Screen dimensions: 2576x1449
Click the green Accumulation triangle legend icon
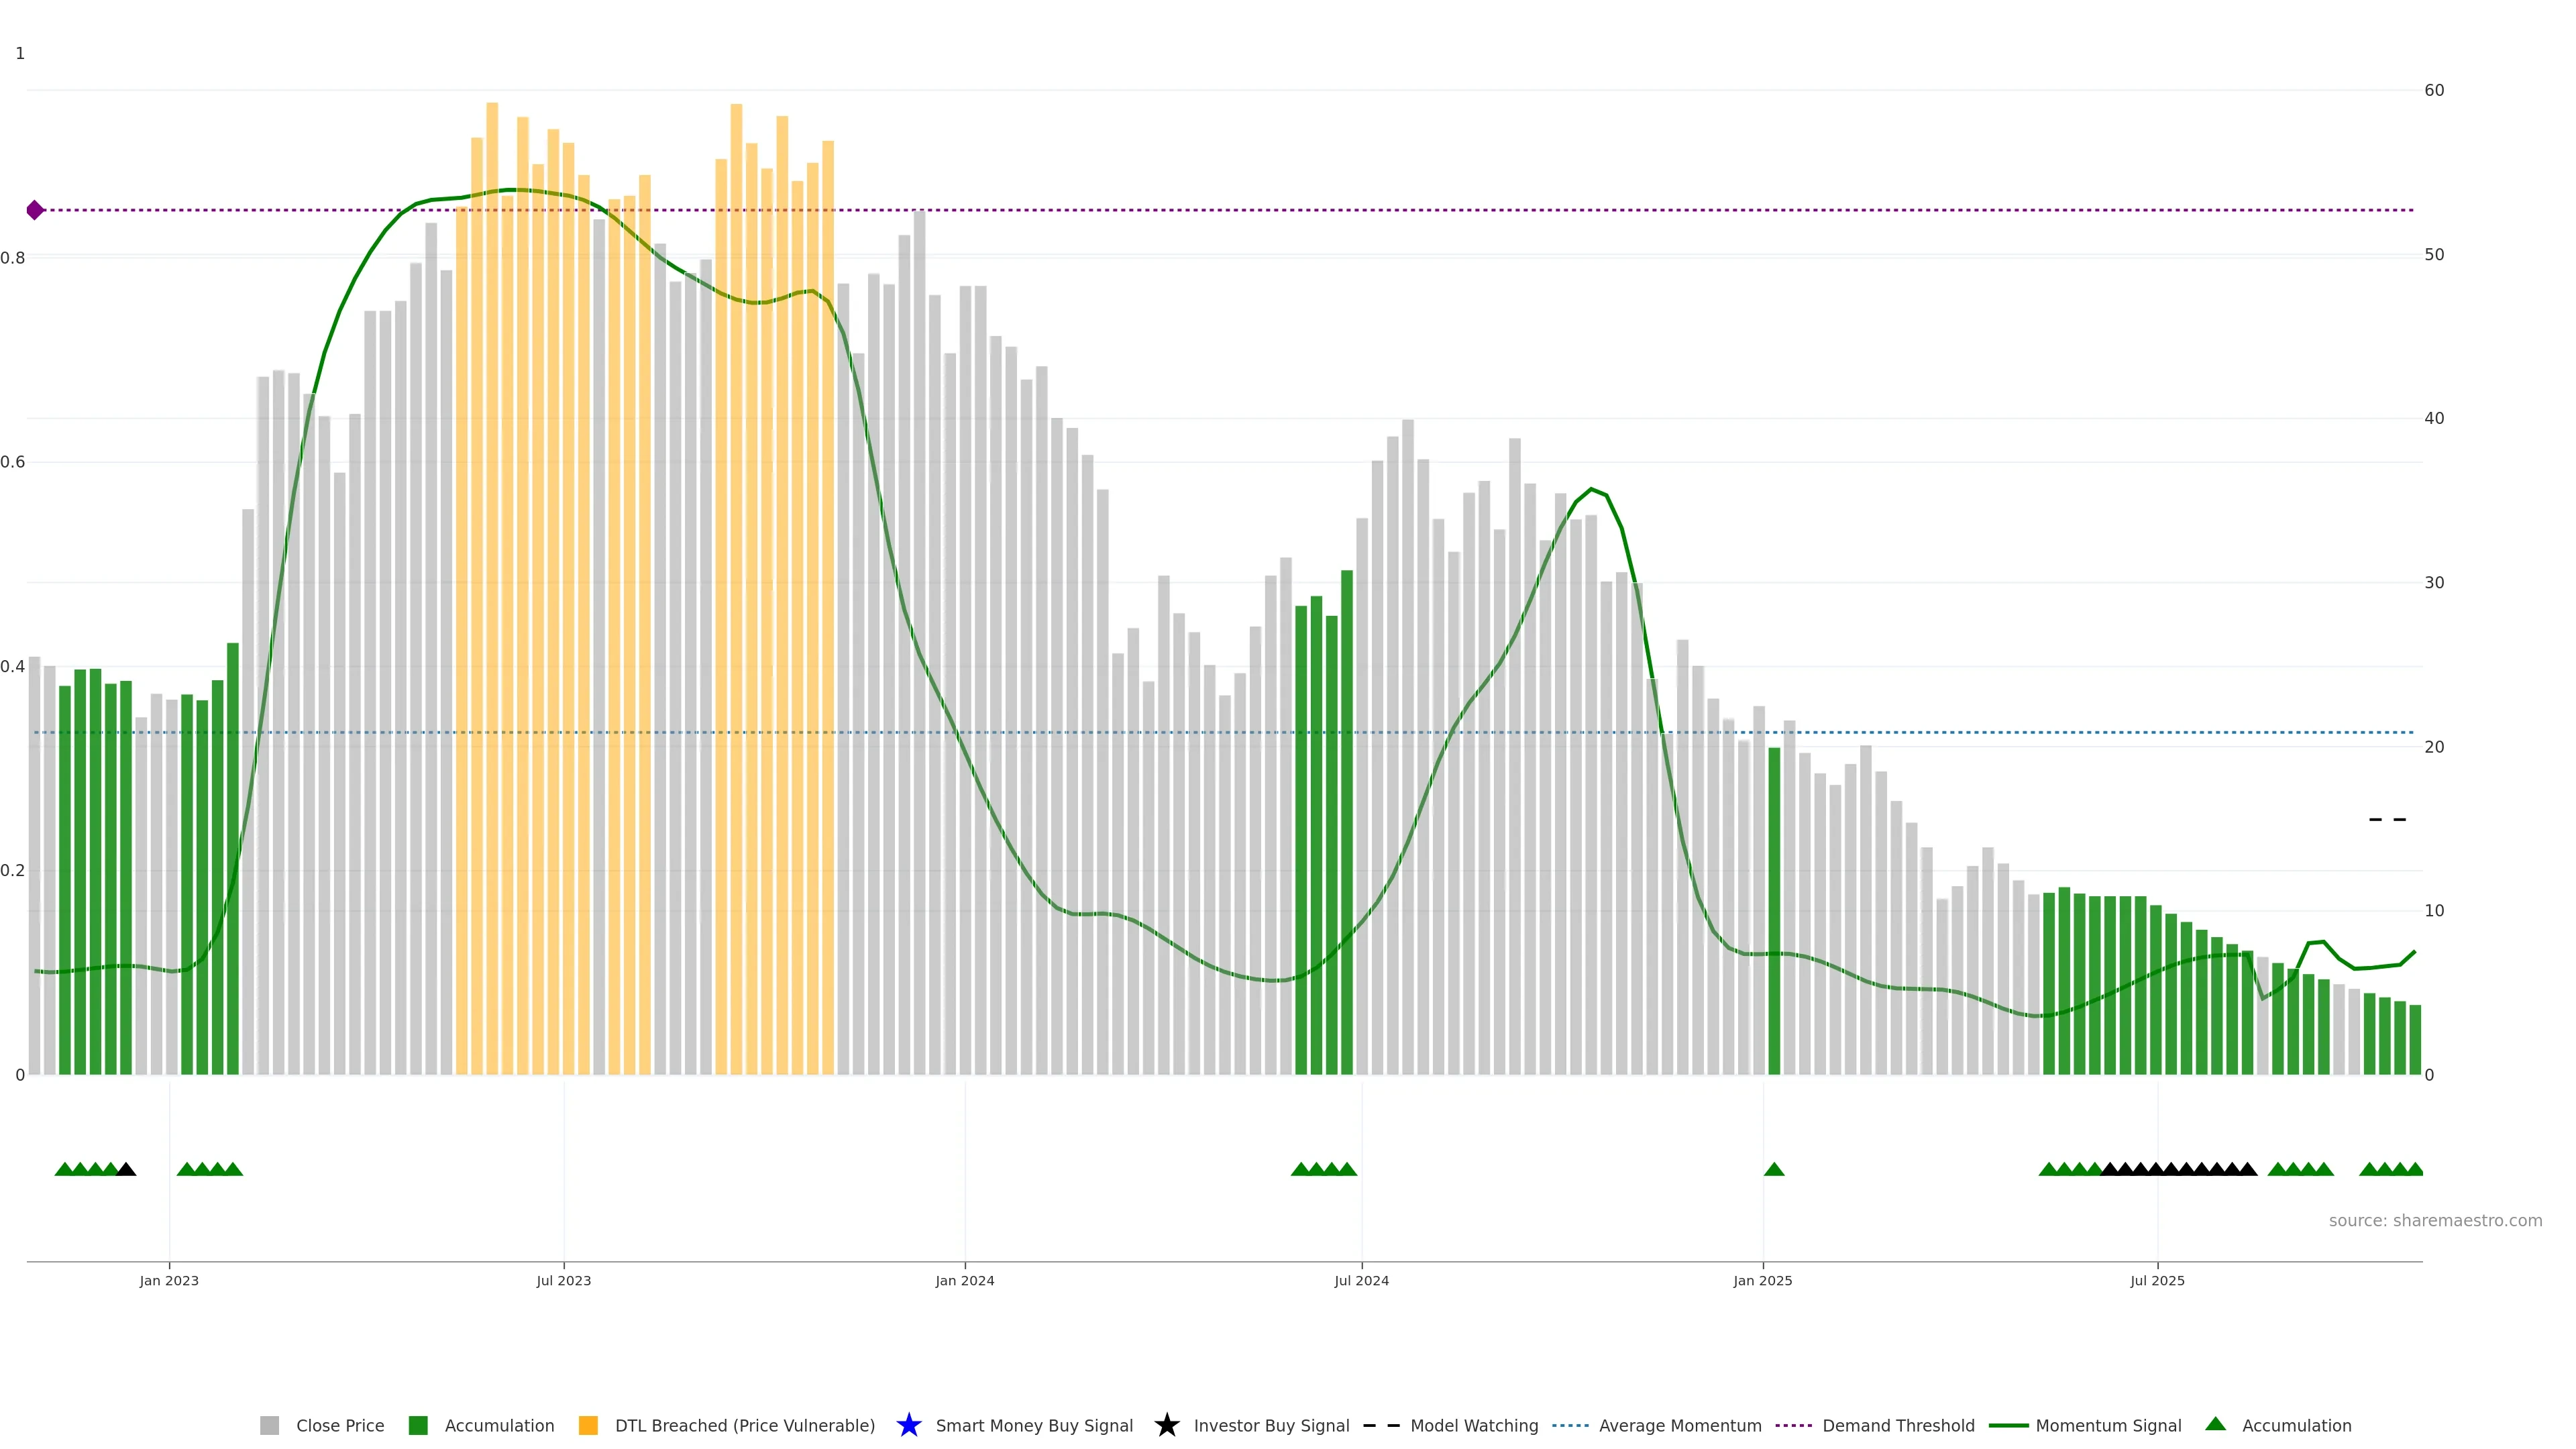tap(2215, 1424)
